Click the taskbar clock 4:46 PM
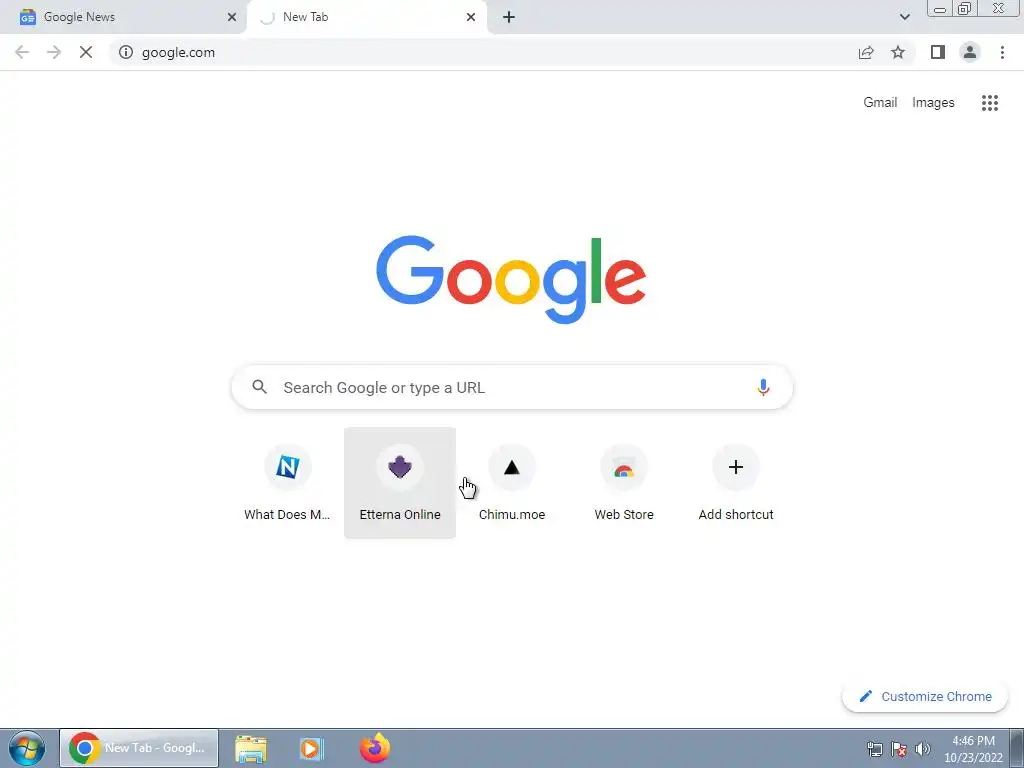Screen dimensions: 1024x768 tap(973, 749)
